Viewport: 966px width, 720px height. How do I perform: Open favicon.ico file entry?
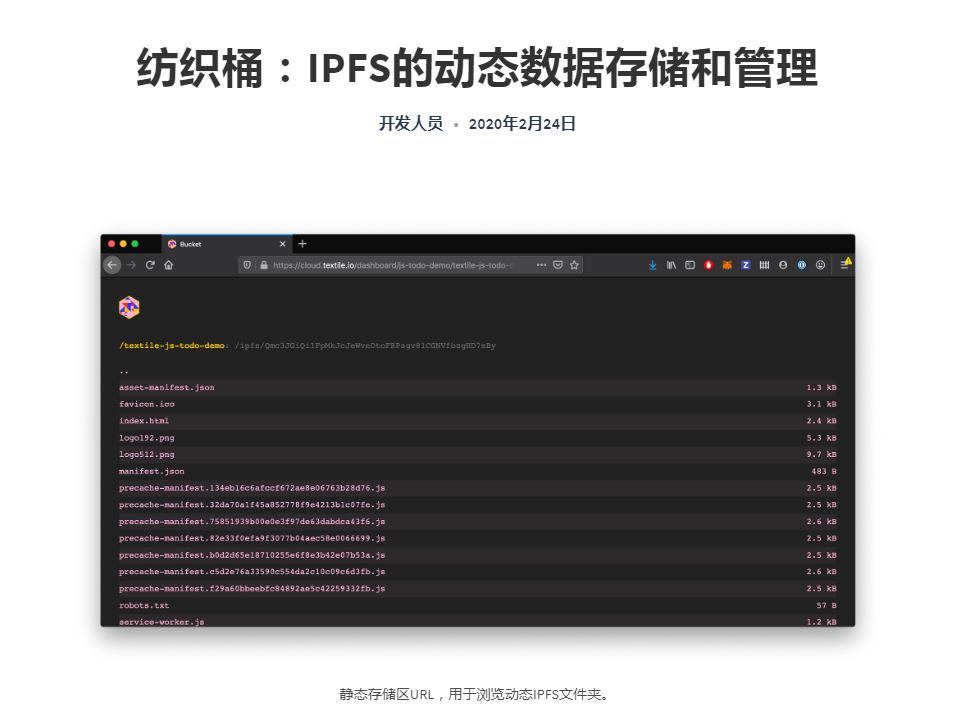pyautogui.click(x=147, y=404)
